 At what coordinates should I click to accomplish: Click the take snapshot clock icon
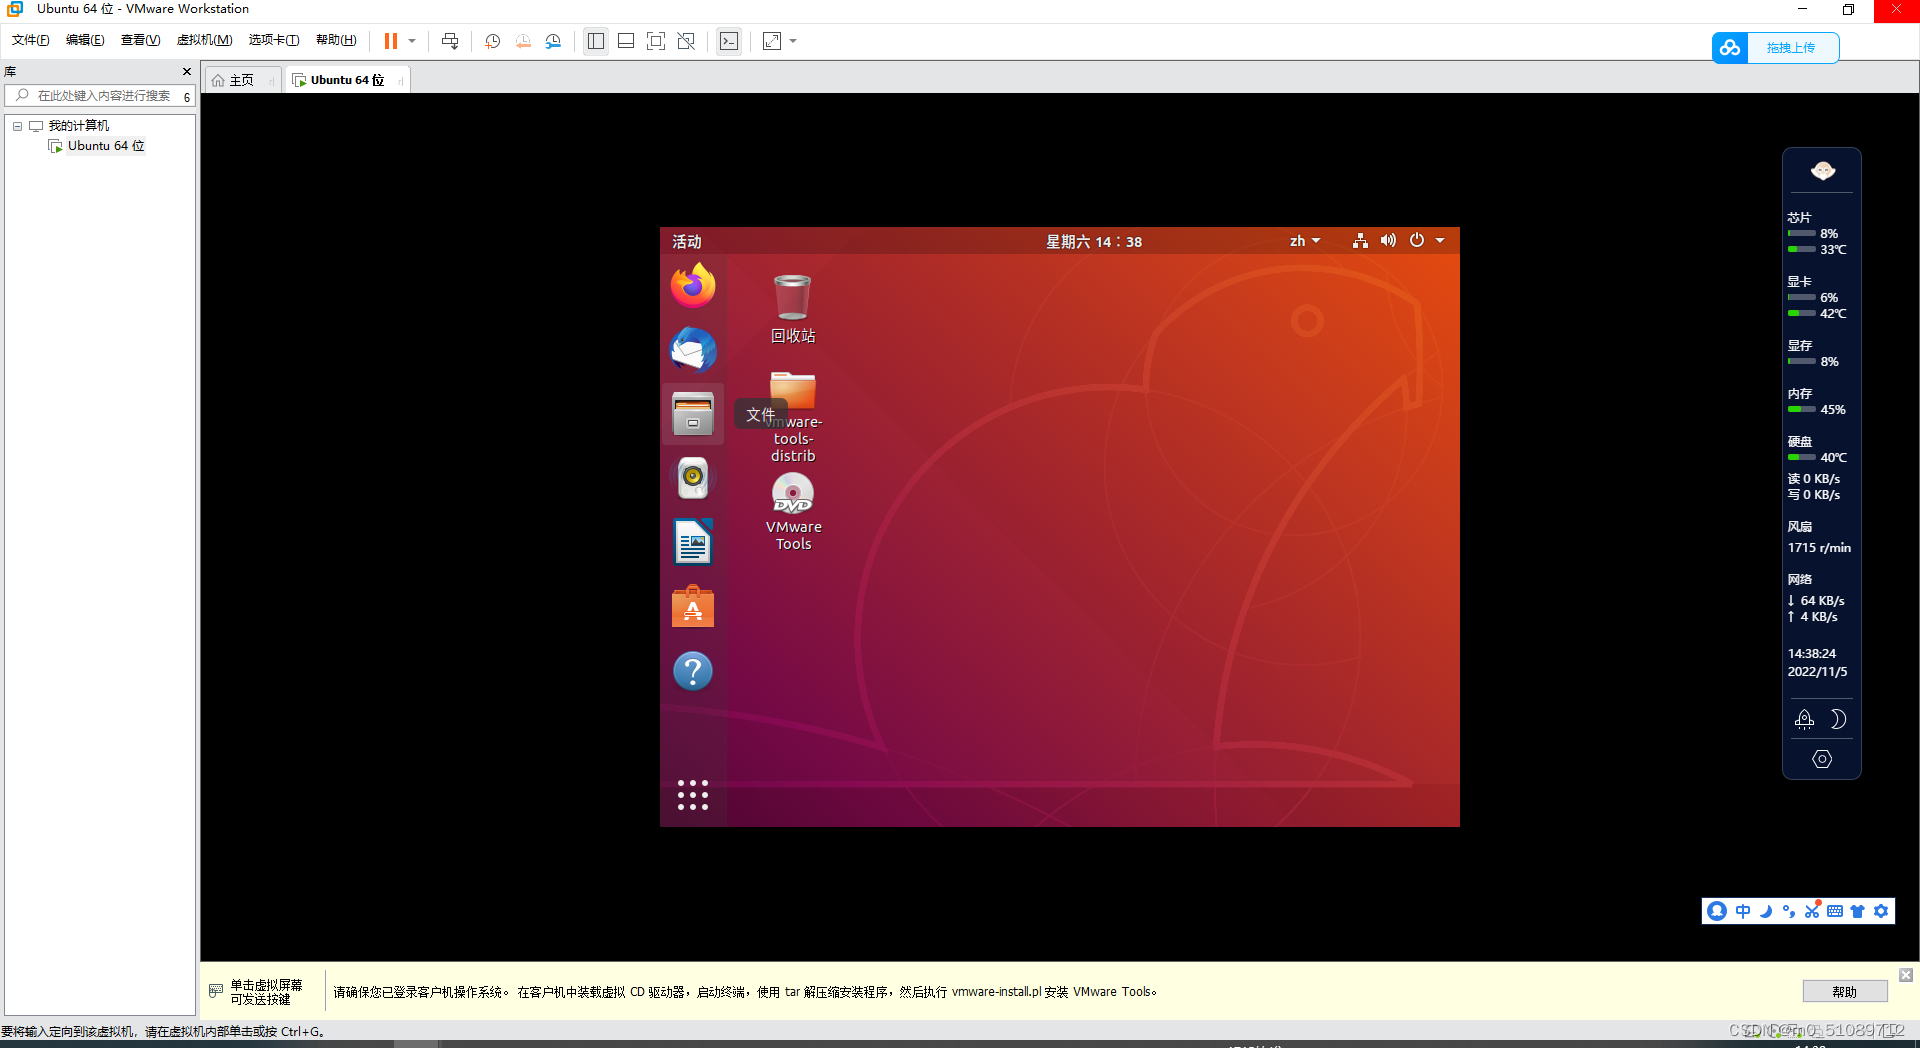(492, 41)
